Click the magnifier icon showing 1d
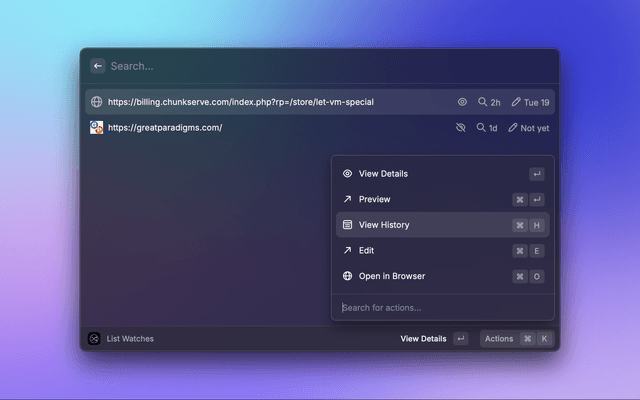640x400 pixels. (x=481, y=128)
